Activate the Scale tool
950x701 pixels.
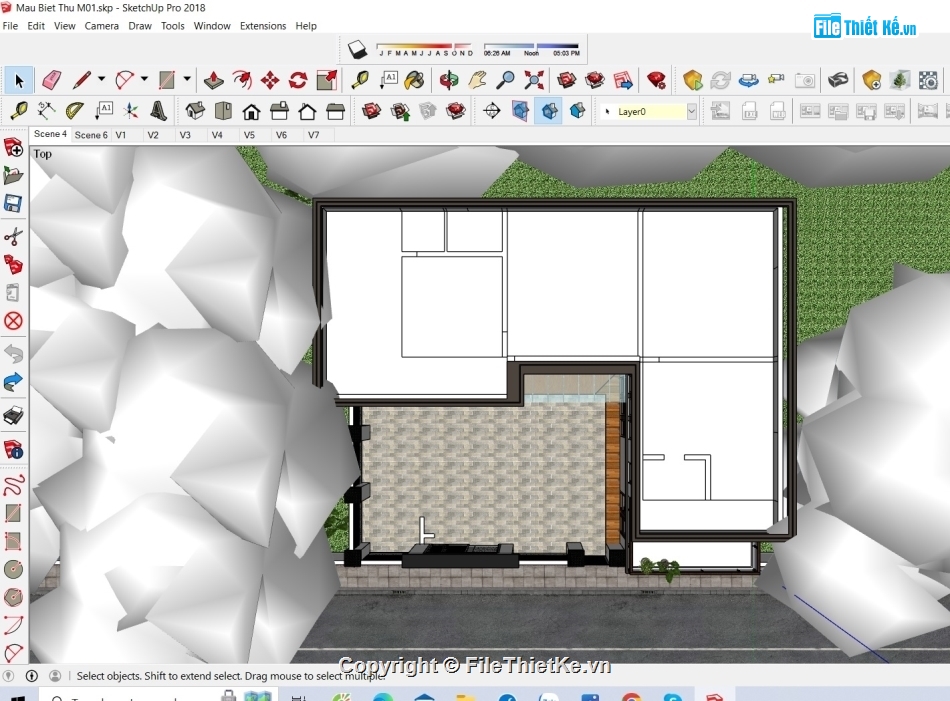coord(327,80)
